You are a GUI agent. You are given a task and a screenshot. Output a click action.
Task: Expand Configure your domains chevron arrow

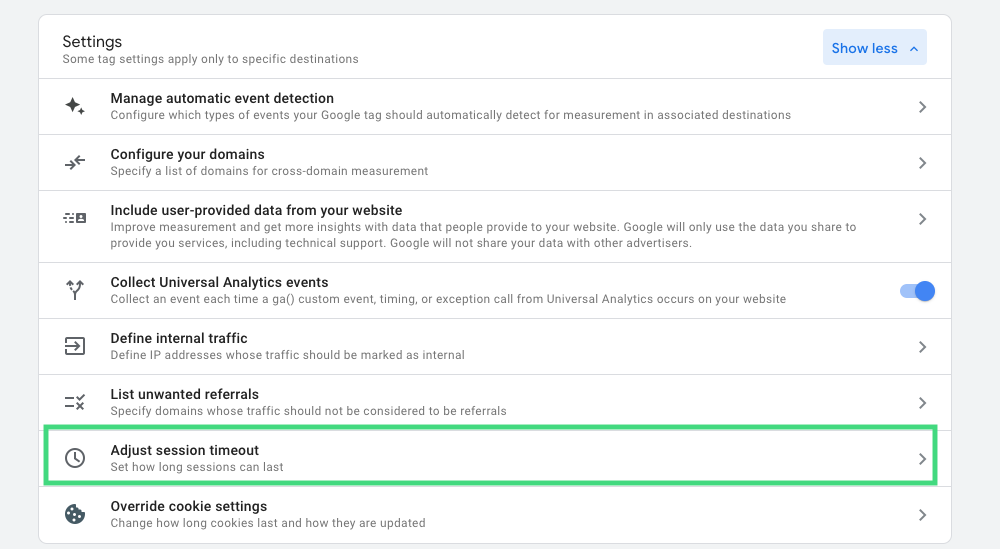coord(922,163)
